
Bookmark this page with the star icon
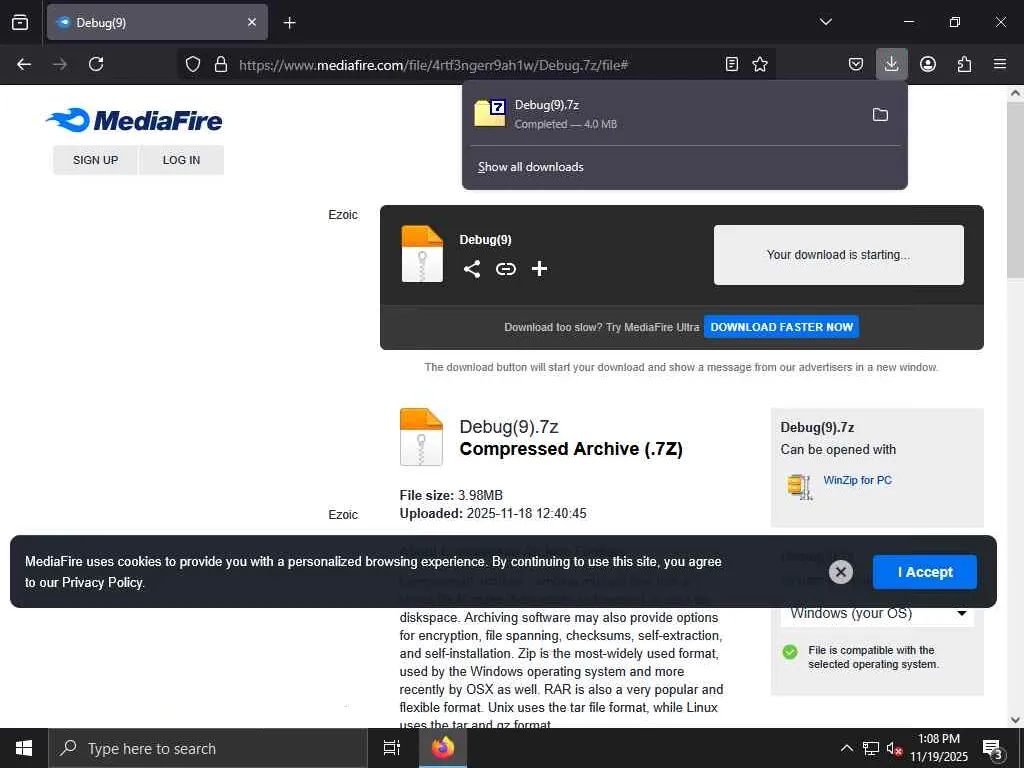point(760,64)
